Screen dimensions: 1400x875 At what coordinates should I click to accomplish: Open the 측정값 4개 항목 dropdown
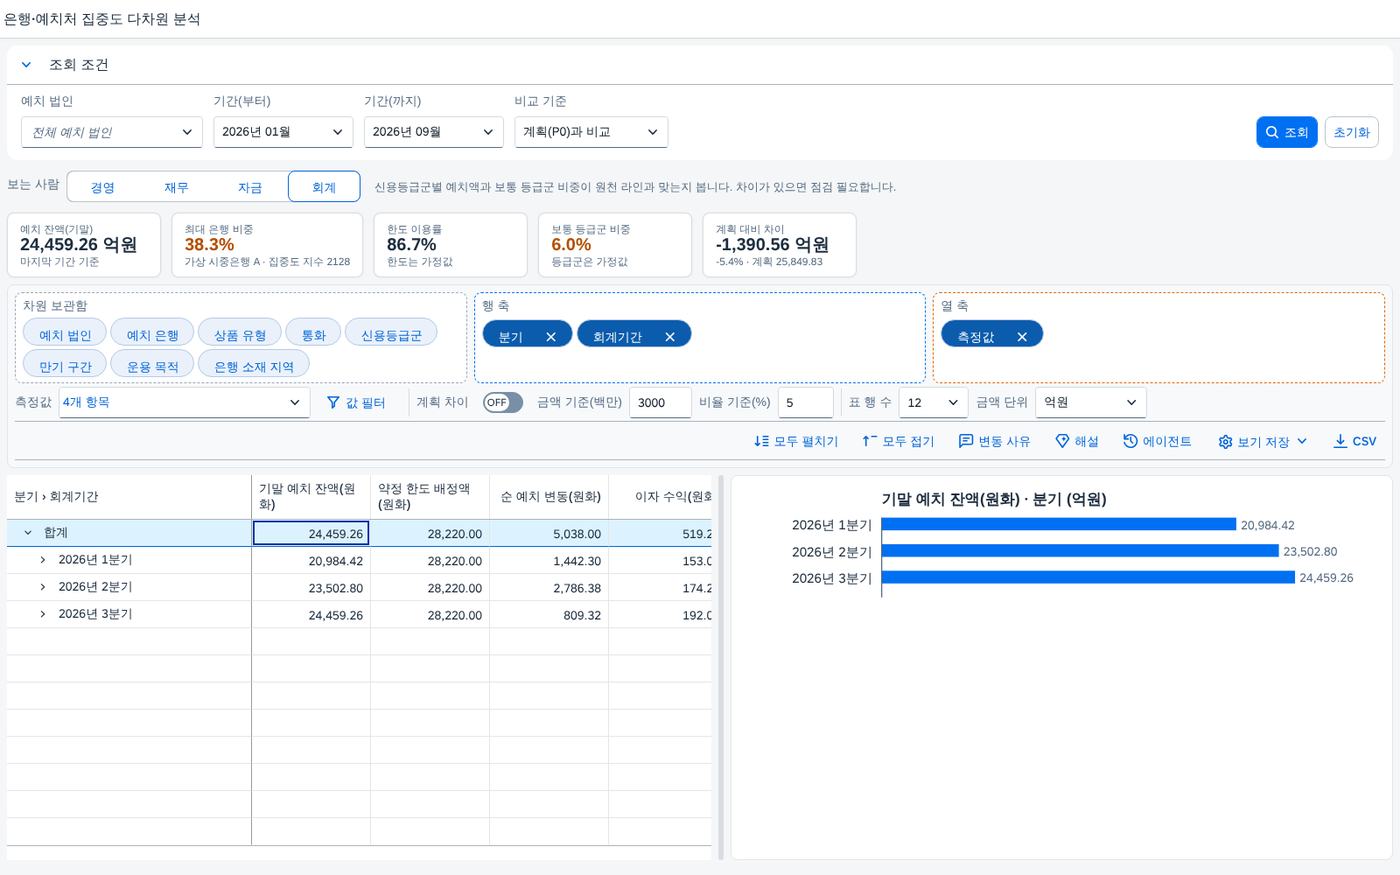(184, 402)
